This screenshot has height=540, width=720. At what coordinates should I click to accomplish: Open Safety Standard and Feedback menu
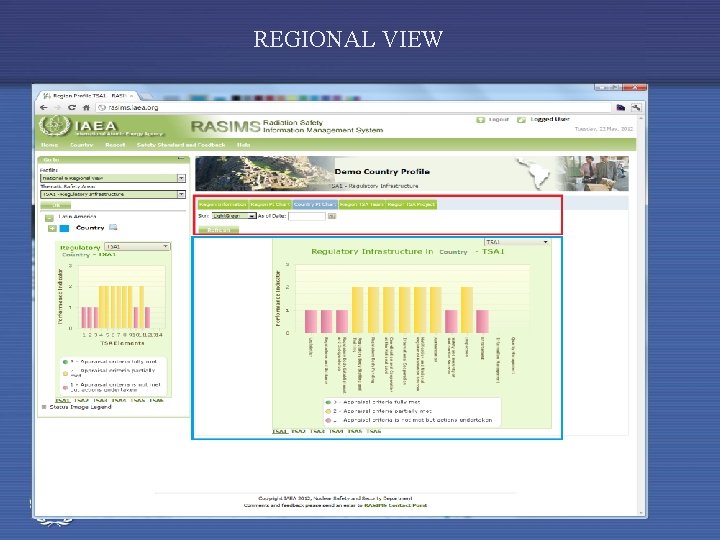pos(181,145)
